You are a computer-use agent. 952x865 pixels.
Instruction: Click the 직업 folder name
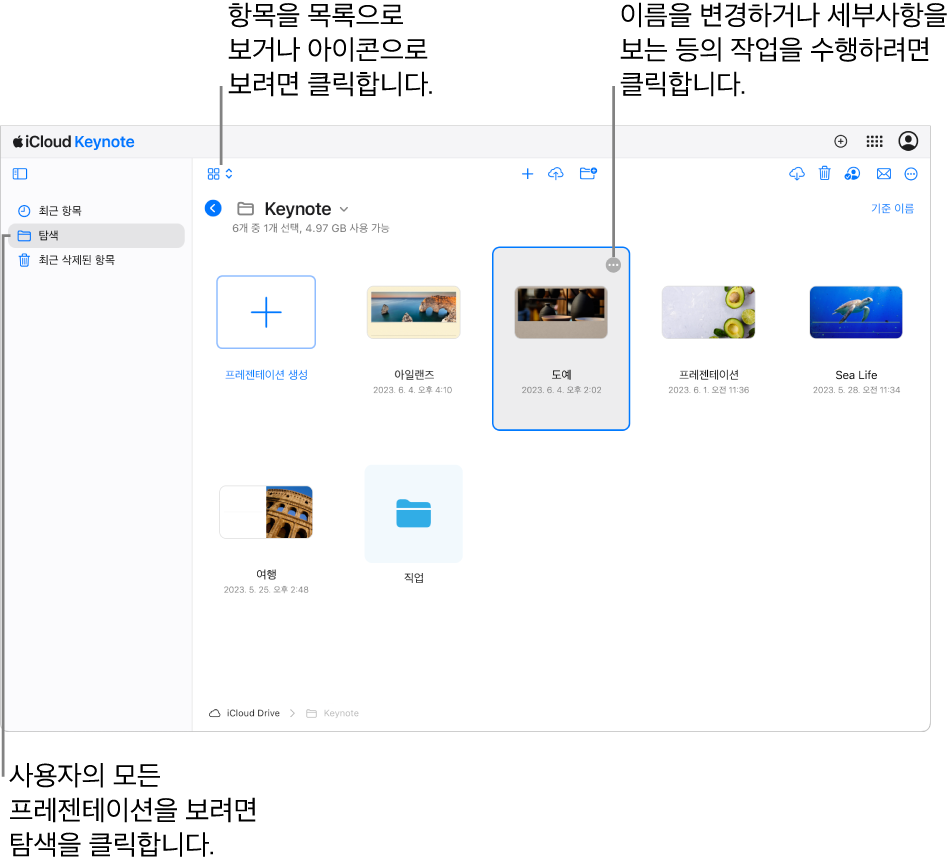click(x=413, y=578)
